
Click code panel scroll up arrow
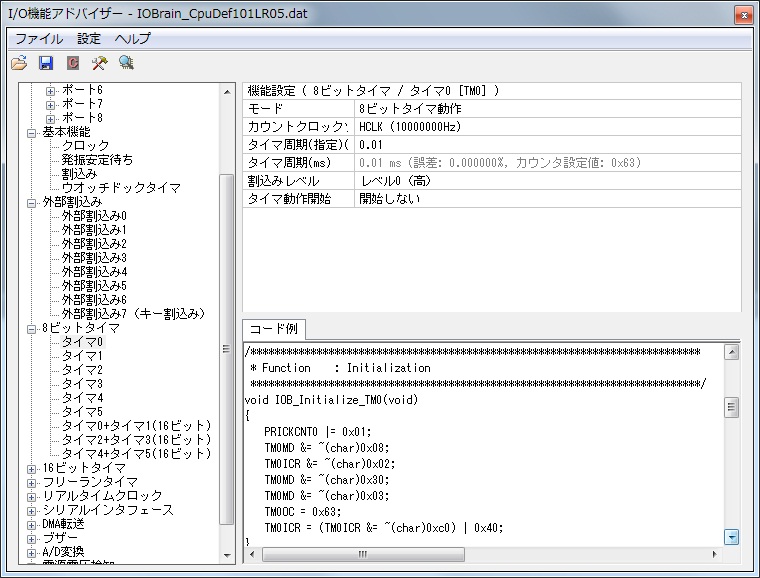point(731,352)
